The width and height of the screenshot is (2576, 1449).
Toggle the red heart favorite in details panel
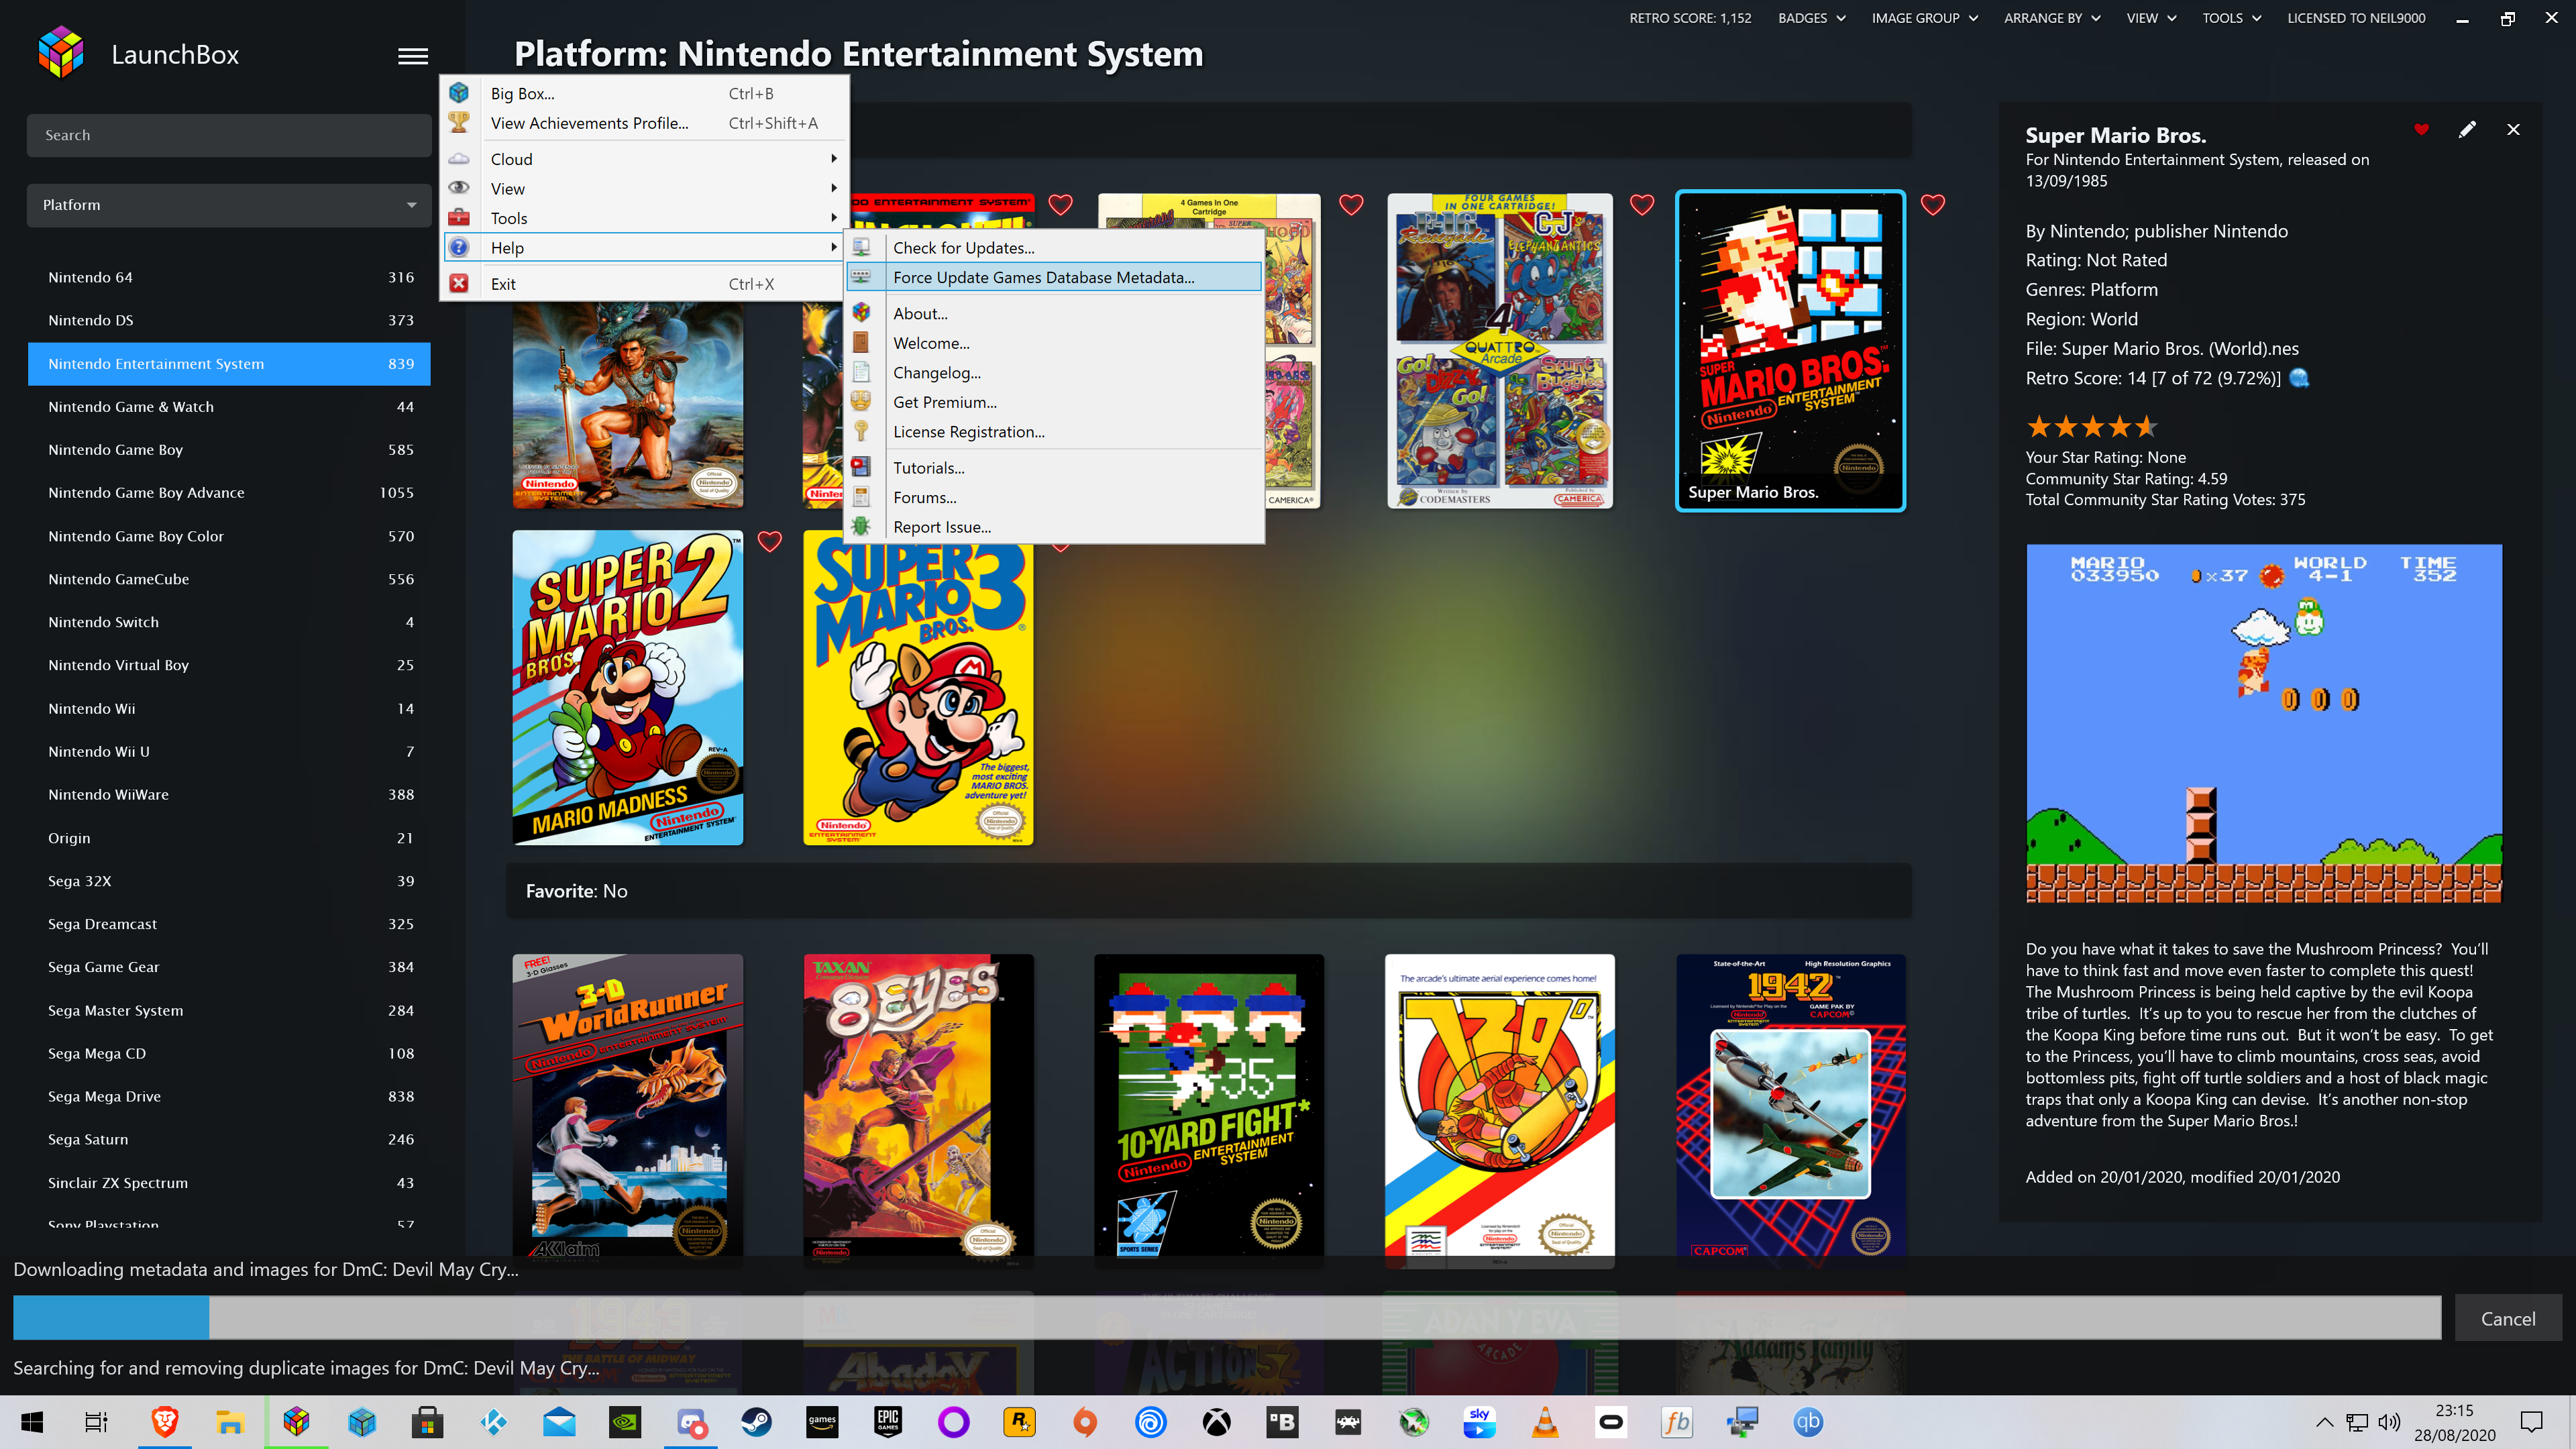tap(2421, 129)
